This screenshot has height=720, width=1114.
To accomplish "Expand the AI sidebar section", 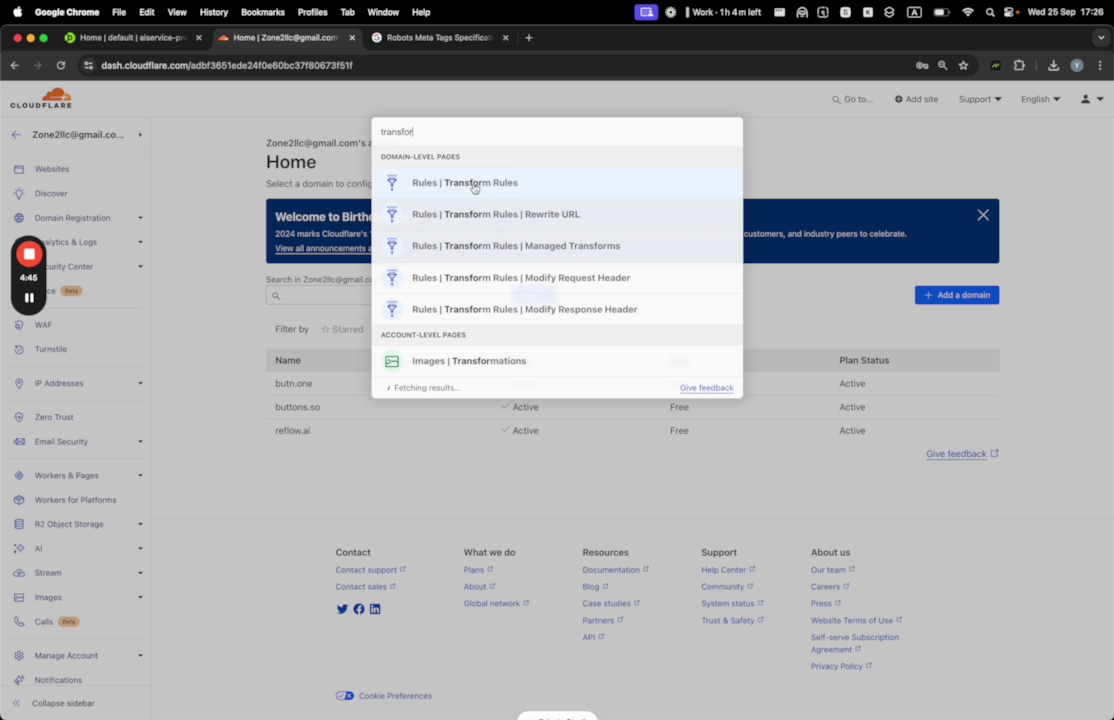I will 140,549.
